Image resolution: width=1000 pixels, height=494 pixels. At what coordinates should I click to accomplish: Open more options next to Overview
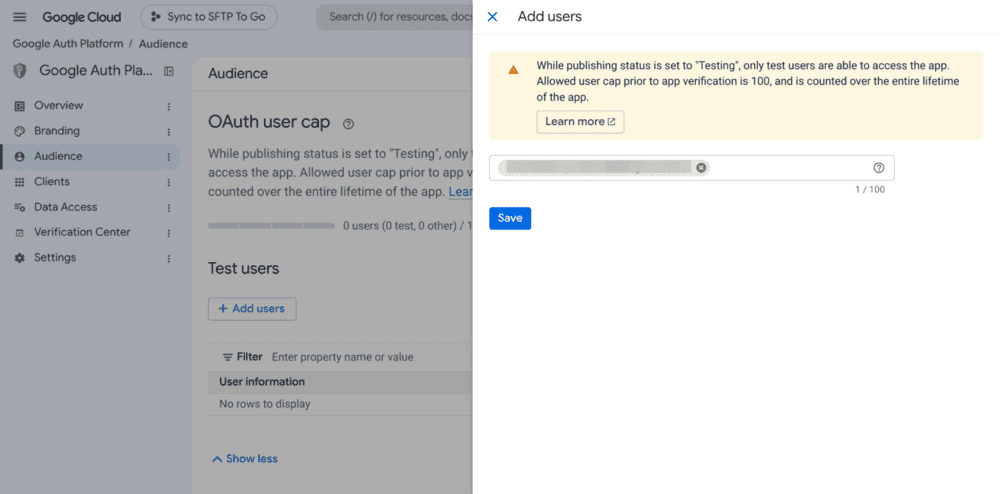pyautogui.click(x=169, y=106)
